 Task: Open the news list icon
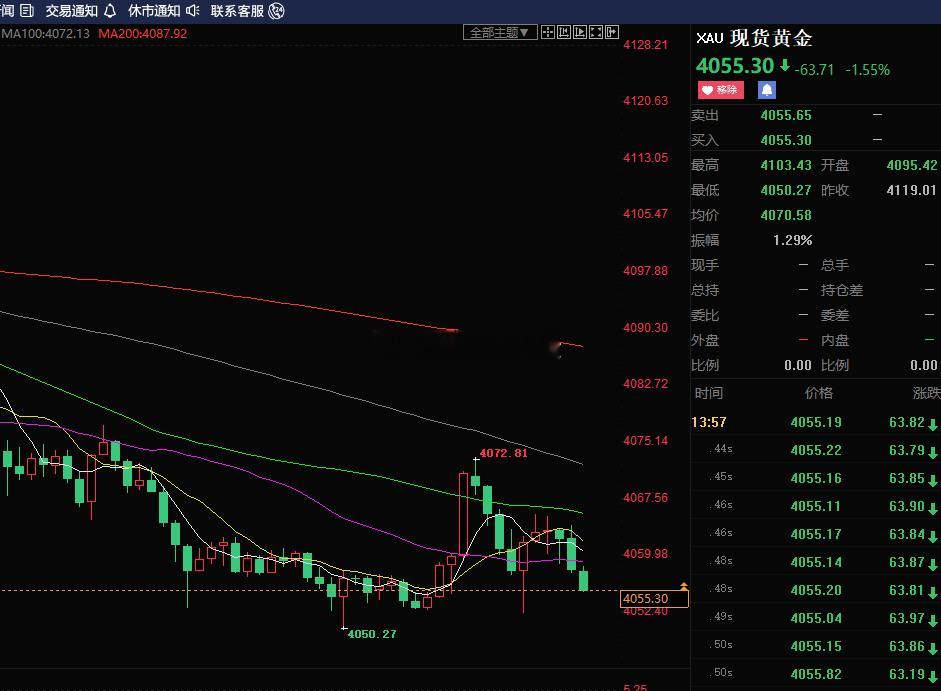click(x=26, y=11)
